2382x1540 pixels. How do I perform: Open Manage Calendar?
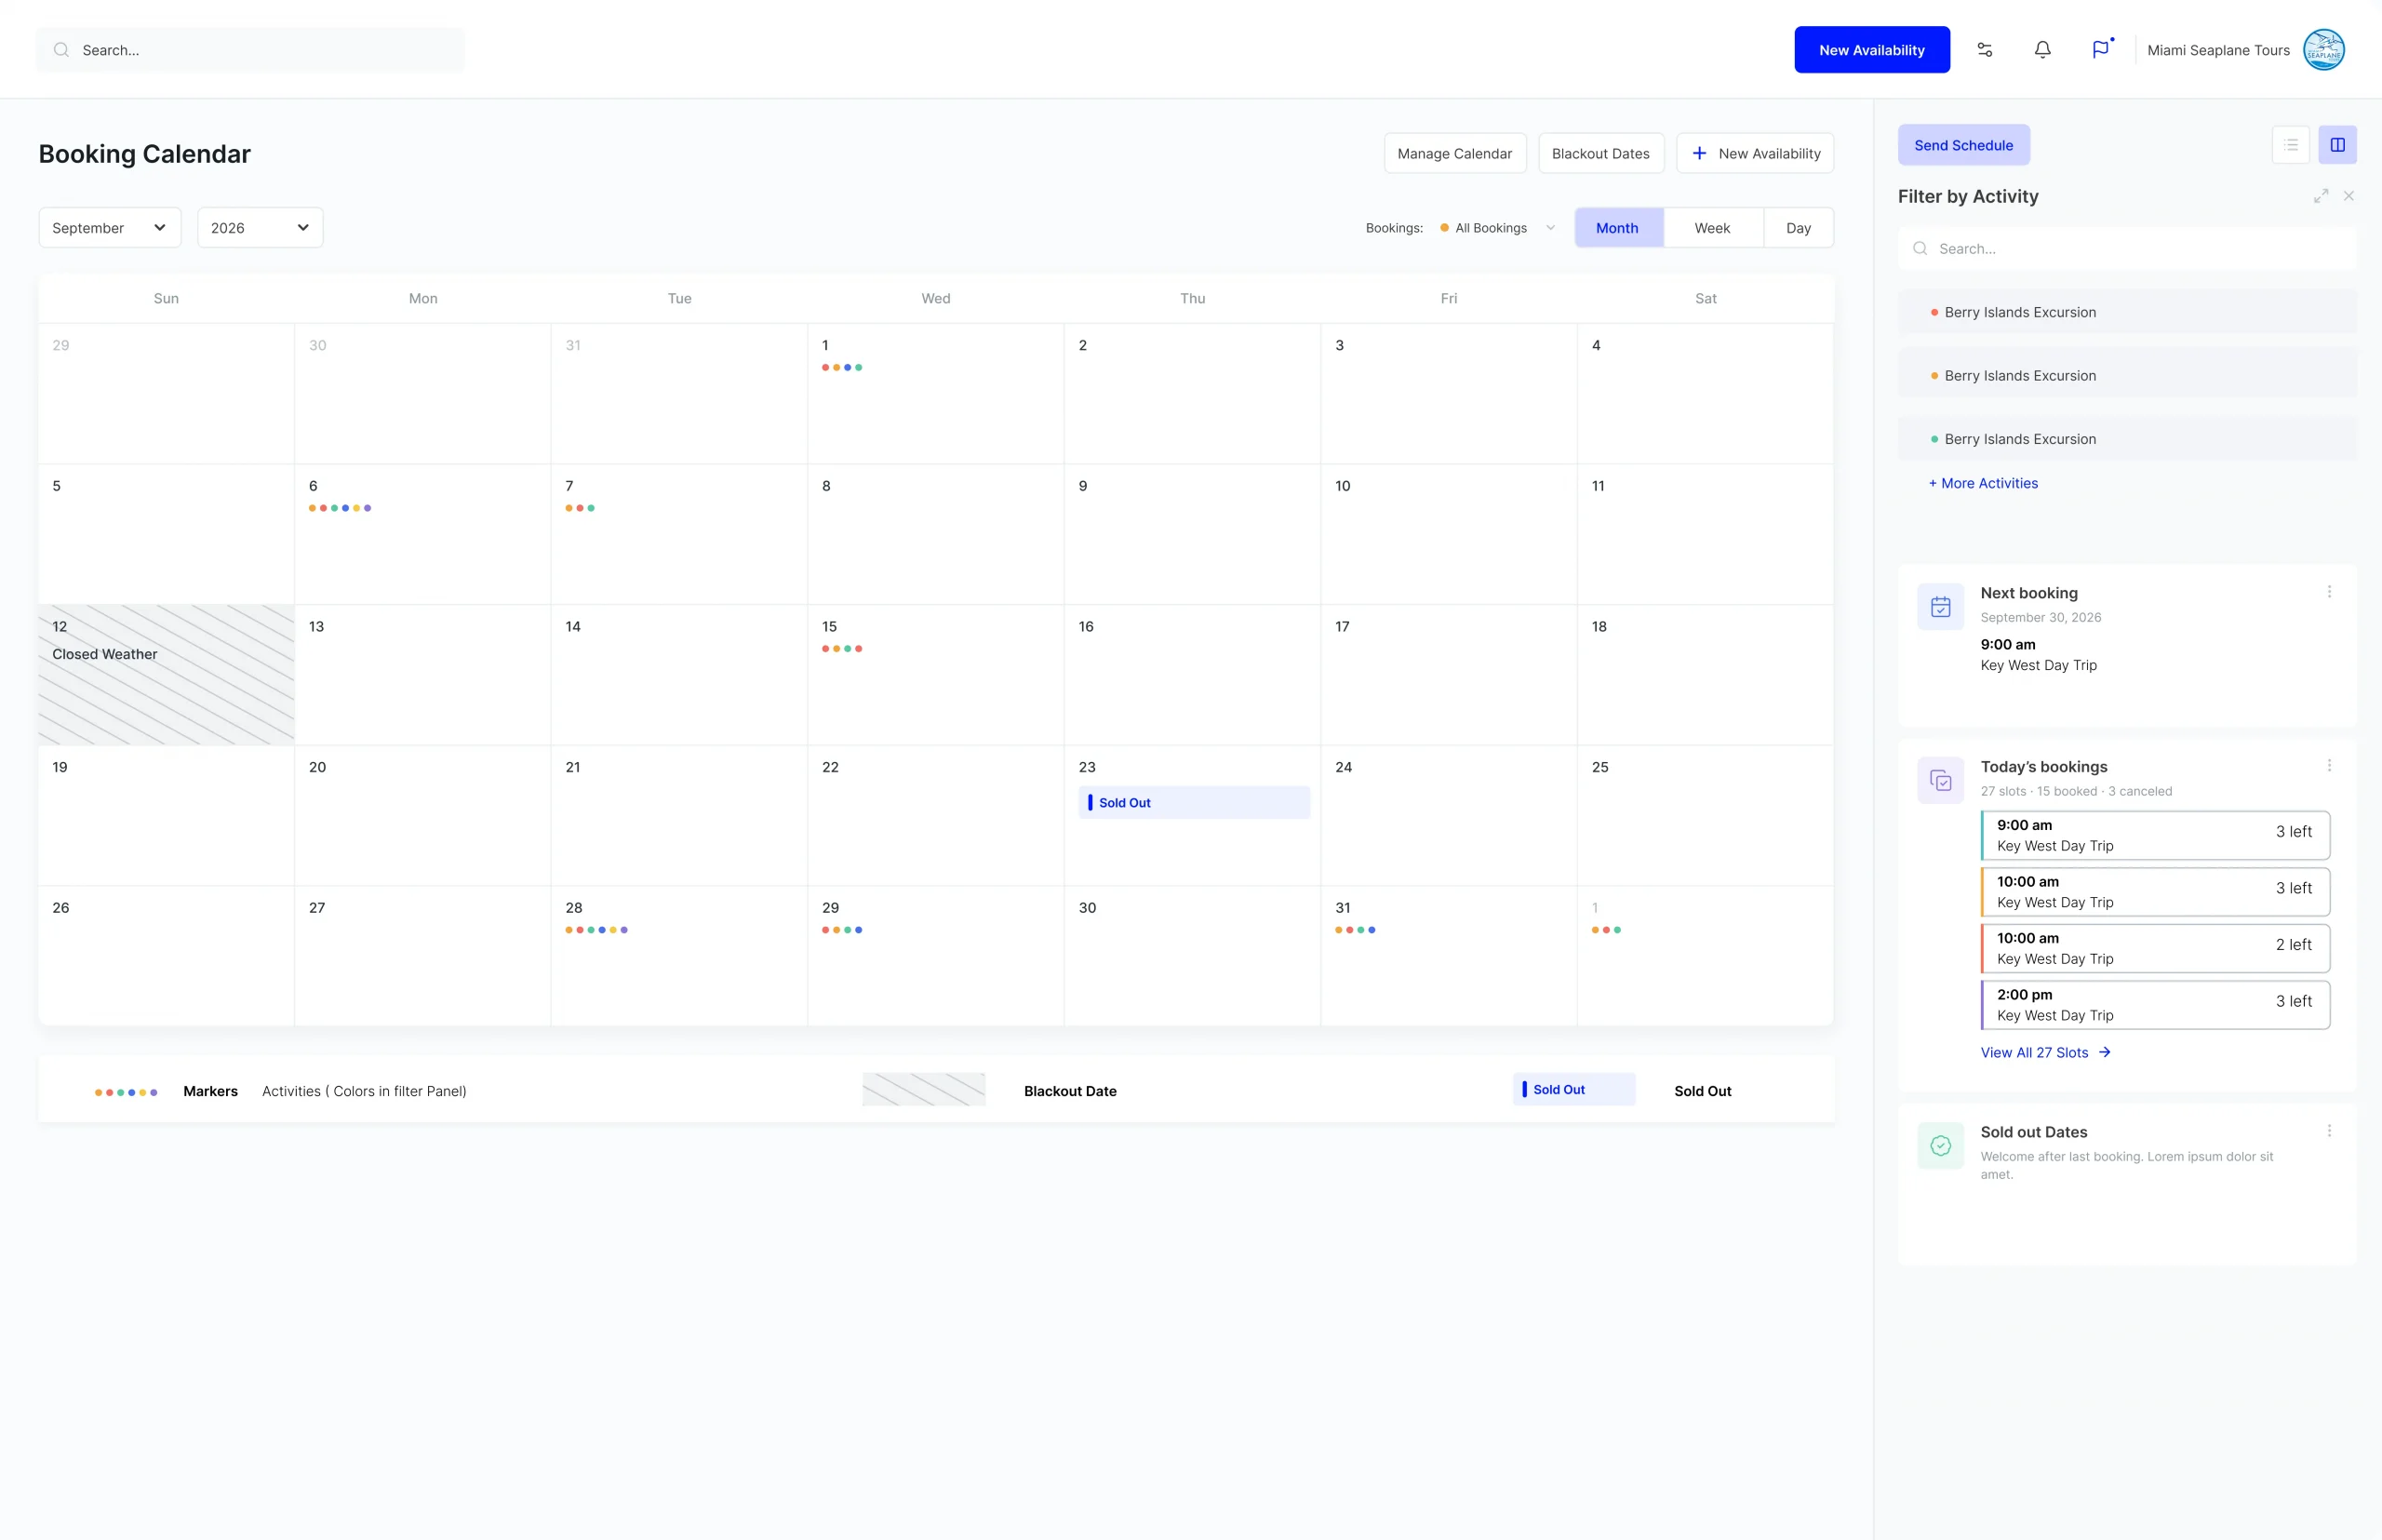coord(1455,153)
